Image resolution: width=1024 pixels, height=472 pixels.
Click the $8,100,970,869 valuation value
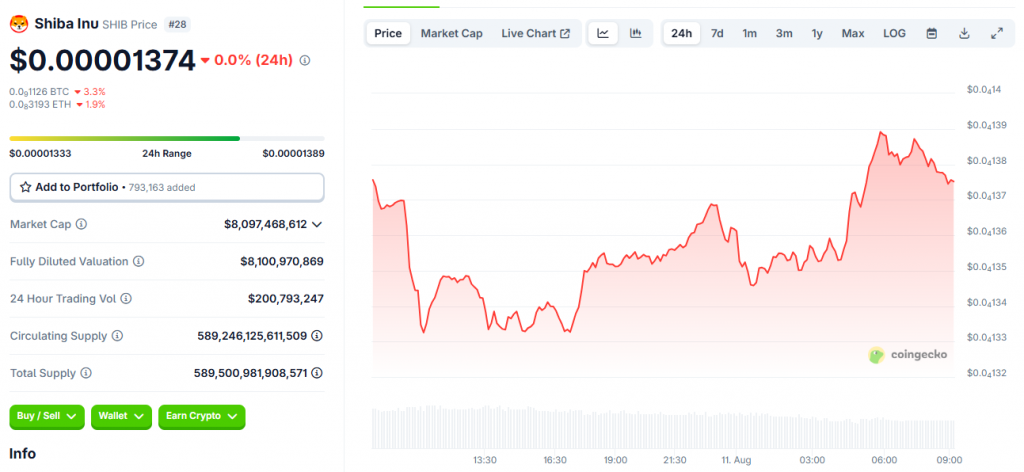pyautogui.click(x=282, y=261)
